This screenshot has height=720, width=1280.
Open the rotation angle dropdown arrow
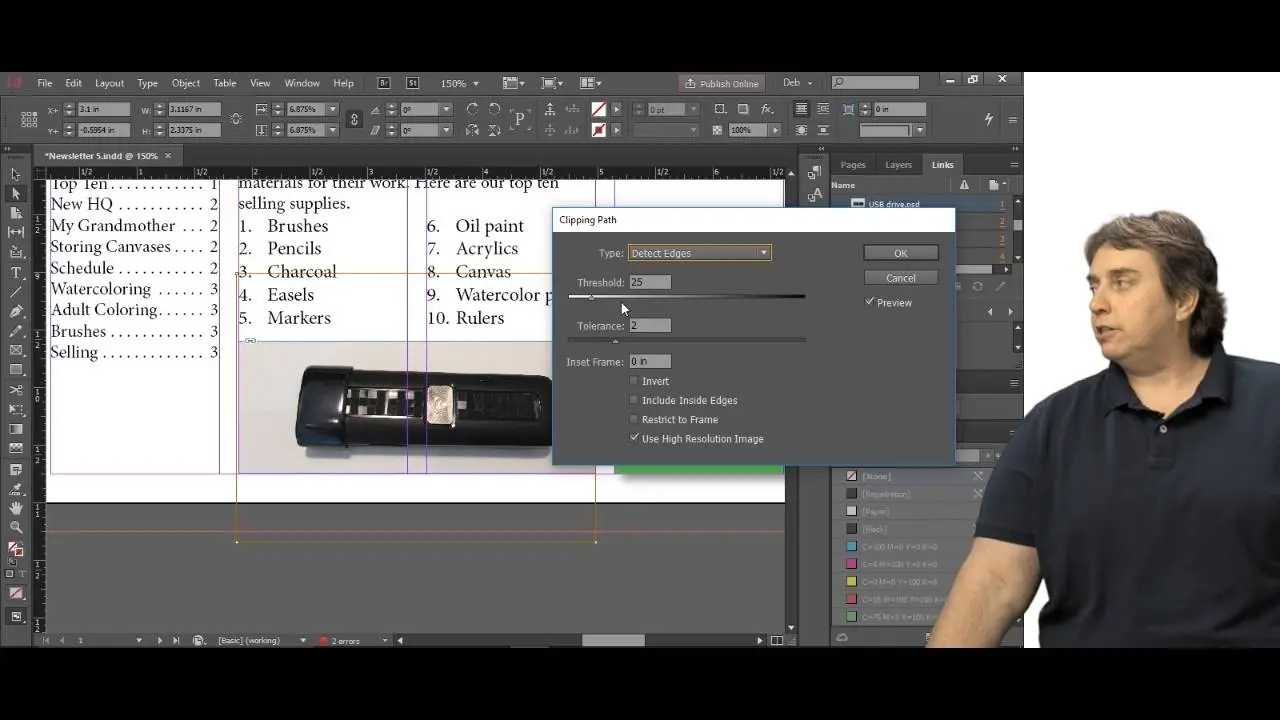point(446,109)
